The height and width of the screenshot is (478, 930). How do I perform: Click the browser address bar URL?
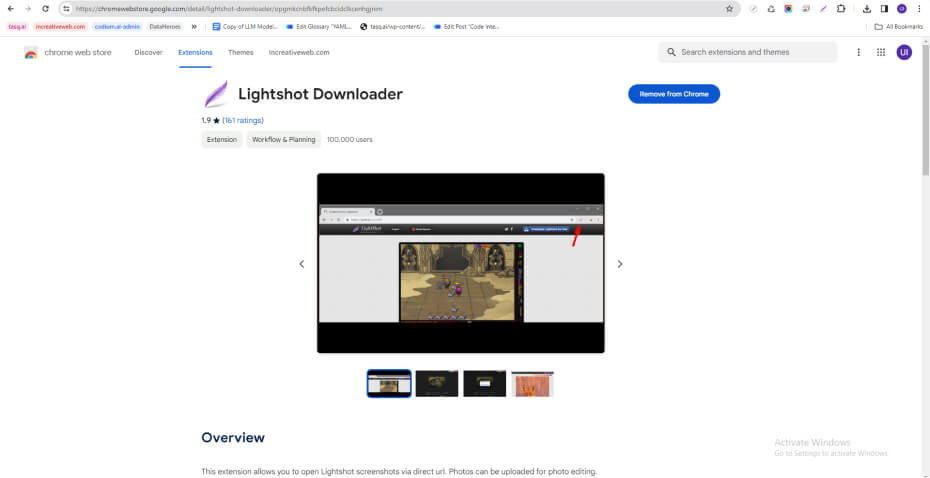pyautogui.click(x=229, y=9)
